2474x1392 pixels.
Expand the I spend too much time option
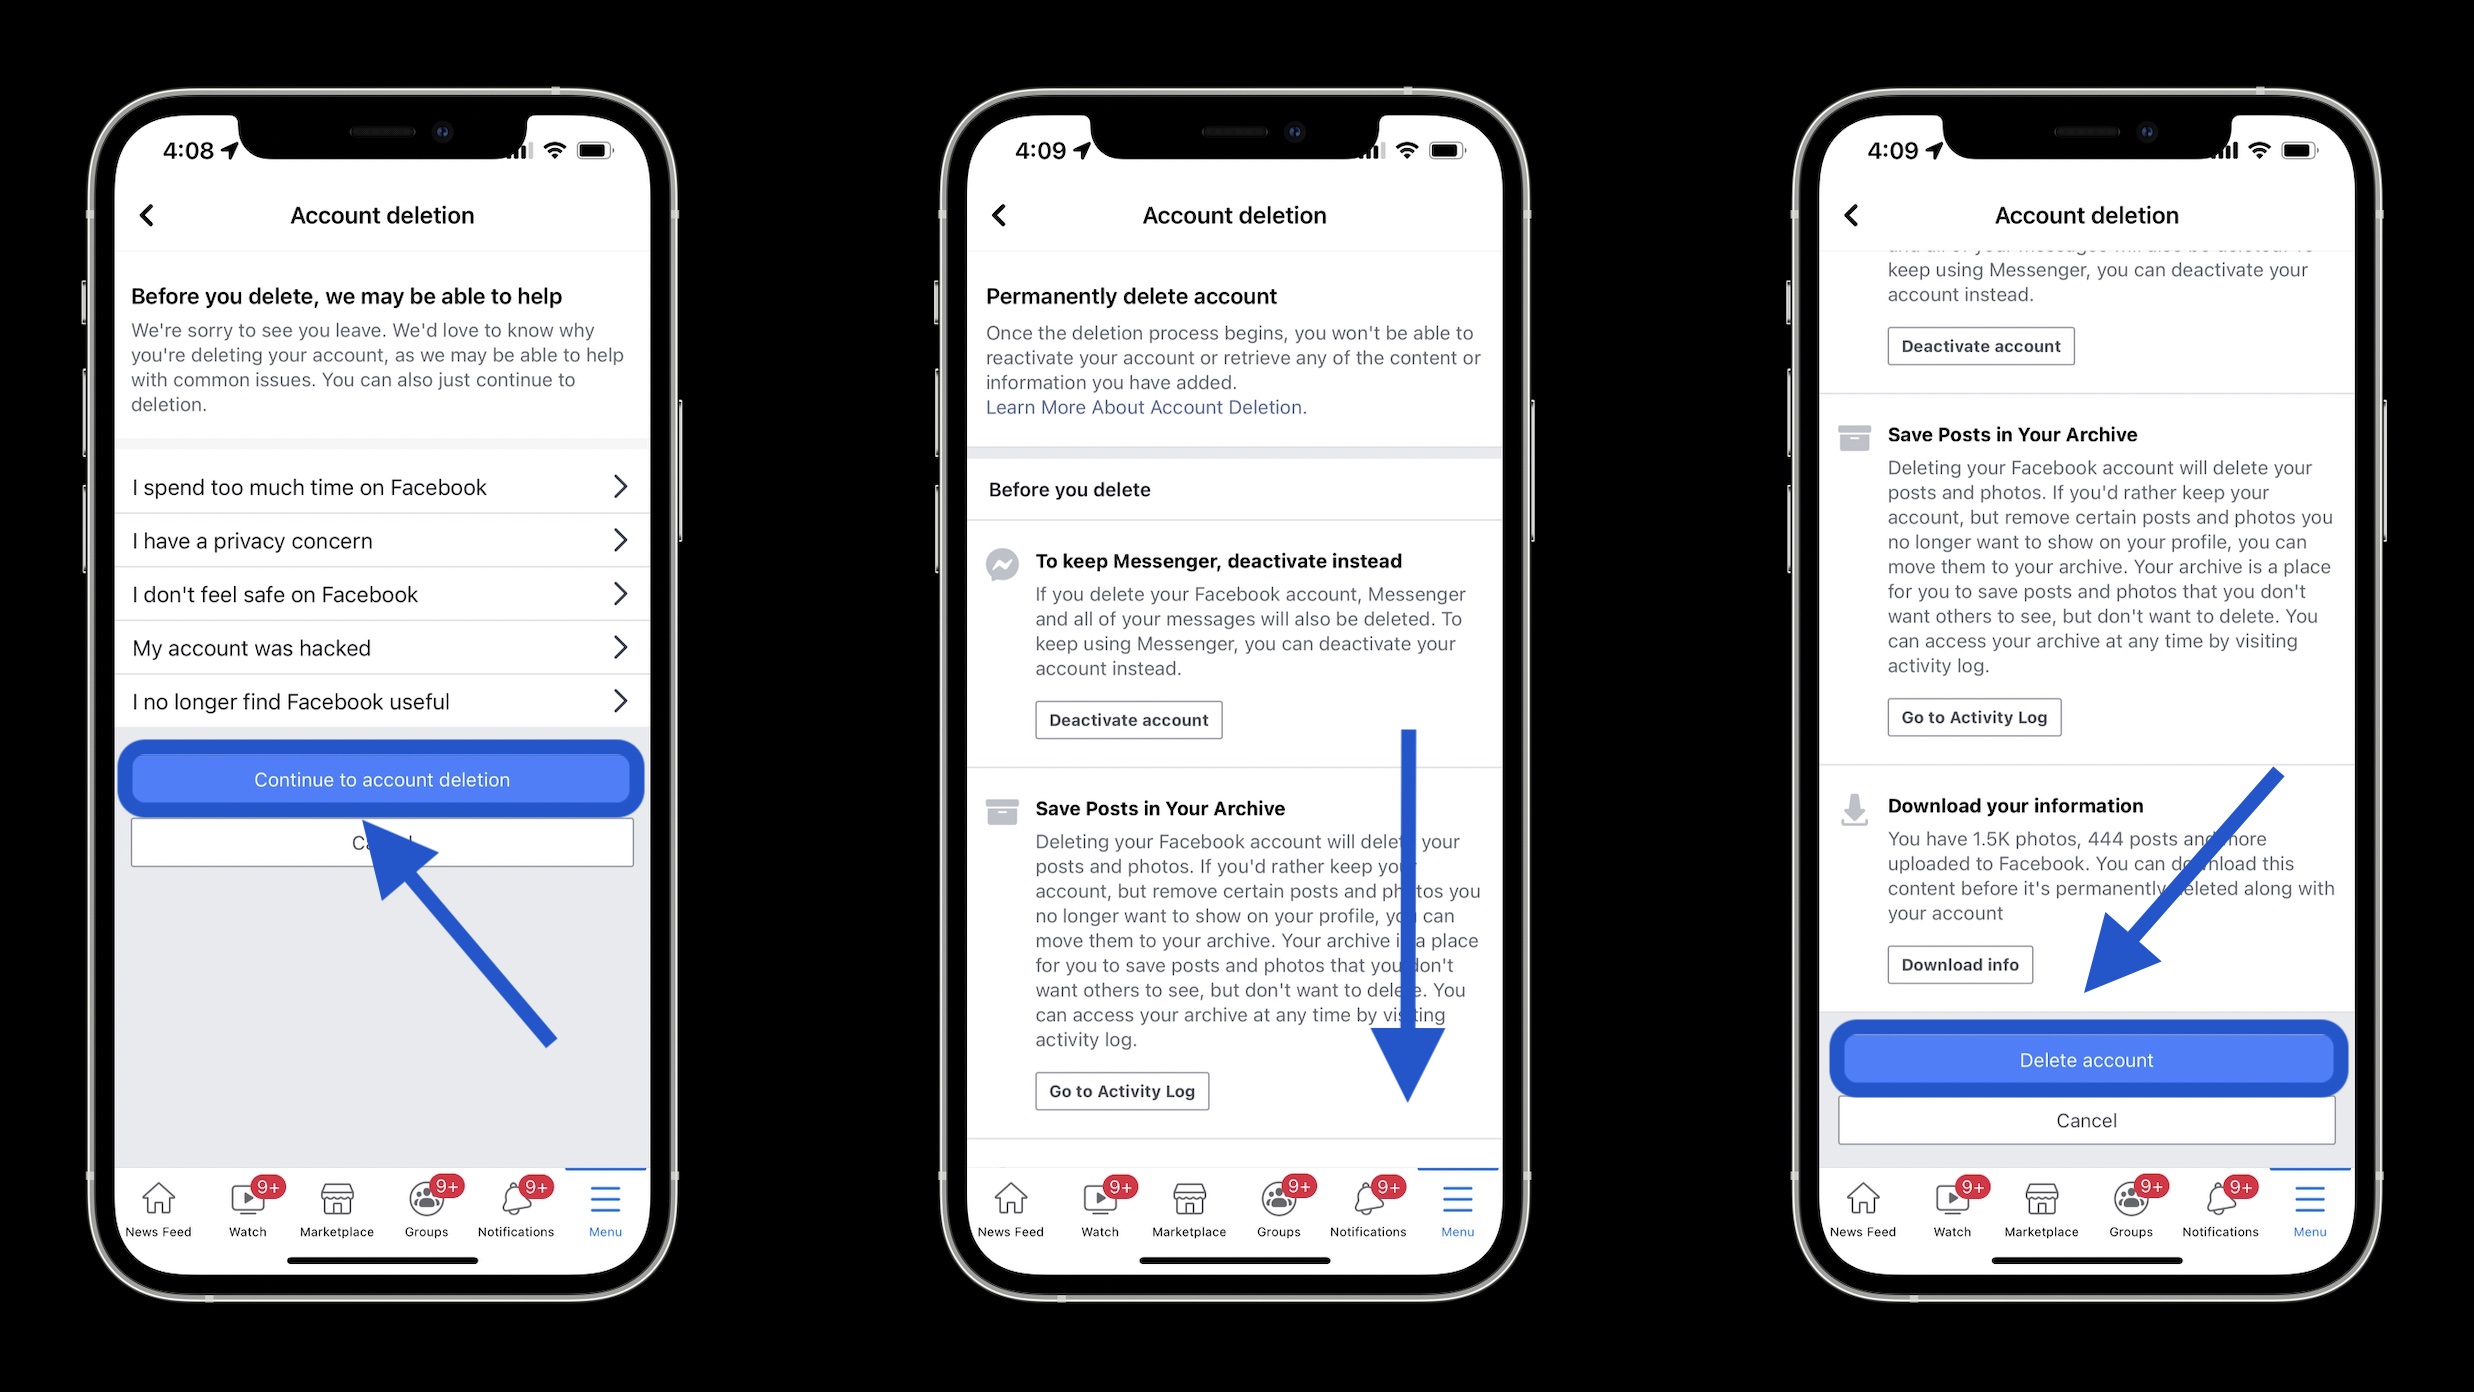(x=381, y=486)
